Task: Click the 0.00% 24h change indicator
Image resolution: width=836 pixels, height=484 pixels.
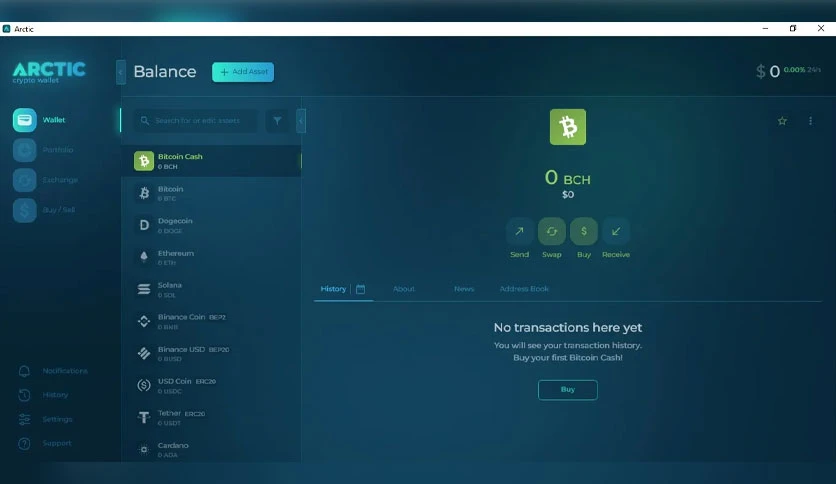Action: pyautogui.click(x=802, y=70)
